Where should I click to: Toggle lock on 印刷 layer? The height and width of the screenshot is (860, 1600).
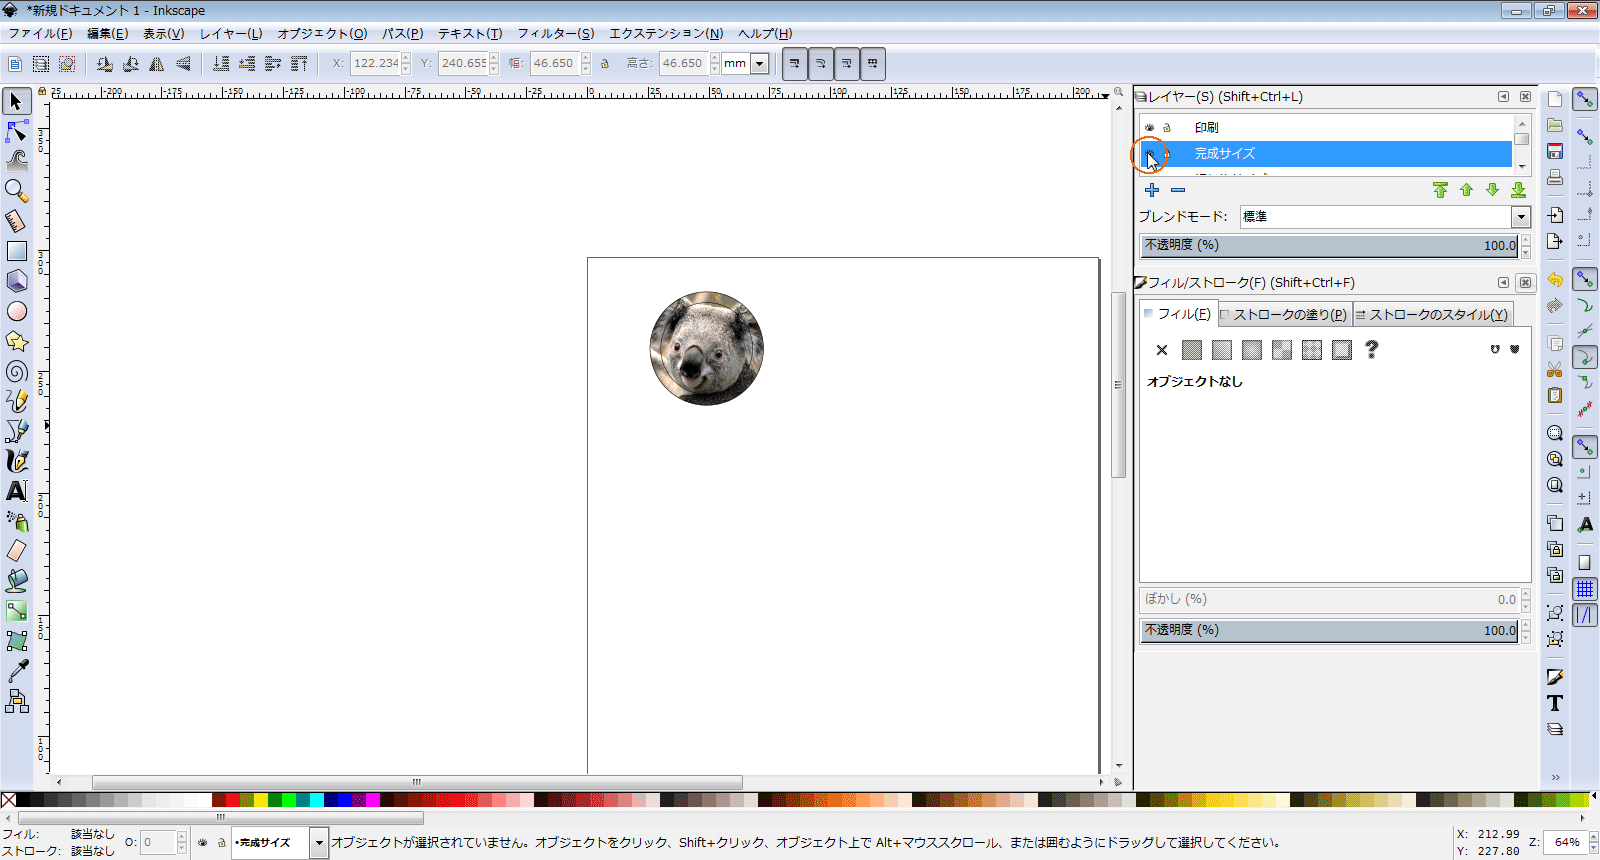point(1167,128)
